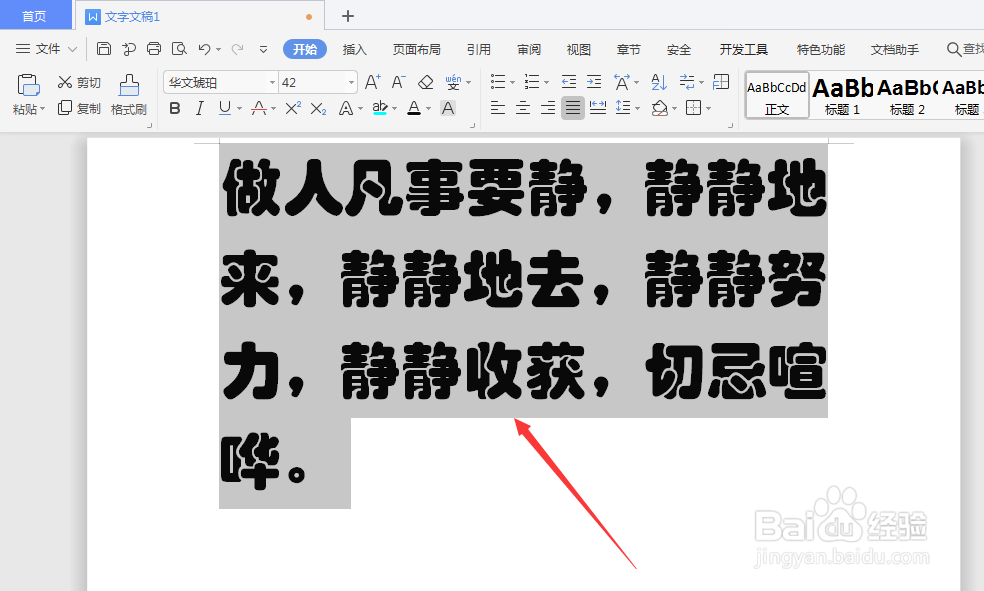Click the search magnifier icon (查找)

point(954,49)
